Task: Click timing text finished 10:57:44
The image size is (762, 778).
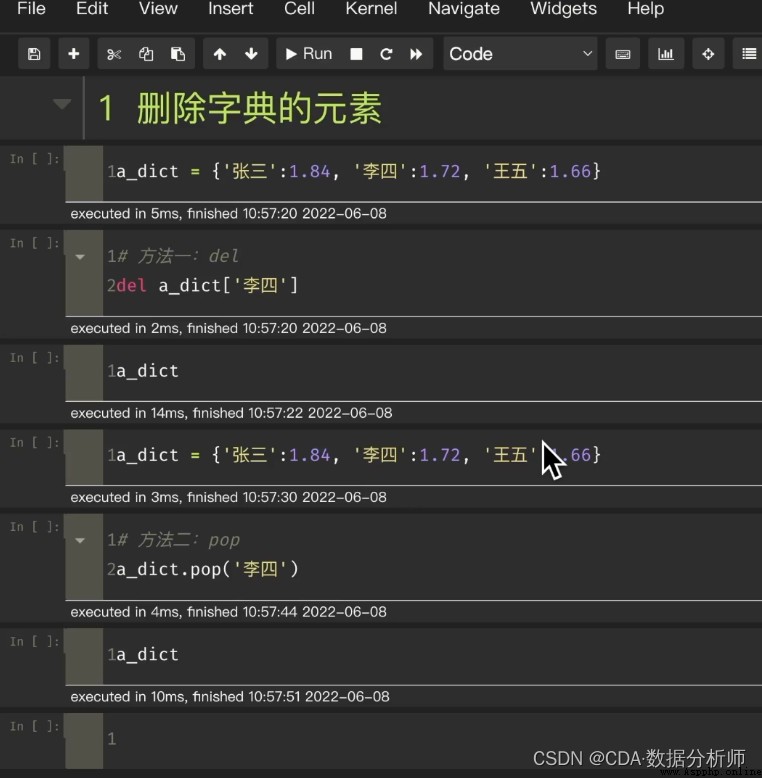Action: click(287, 612)
